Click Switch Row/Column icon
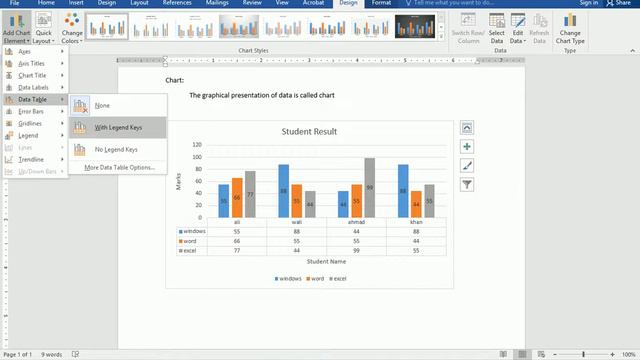 click(x=468, y=28)
